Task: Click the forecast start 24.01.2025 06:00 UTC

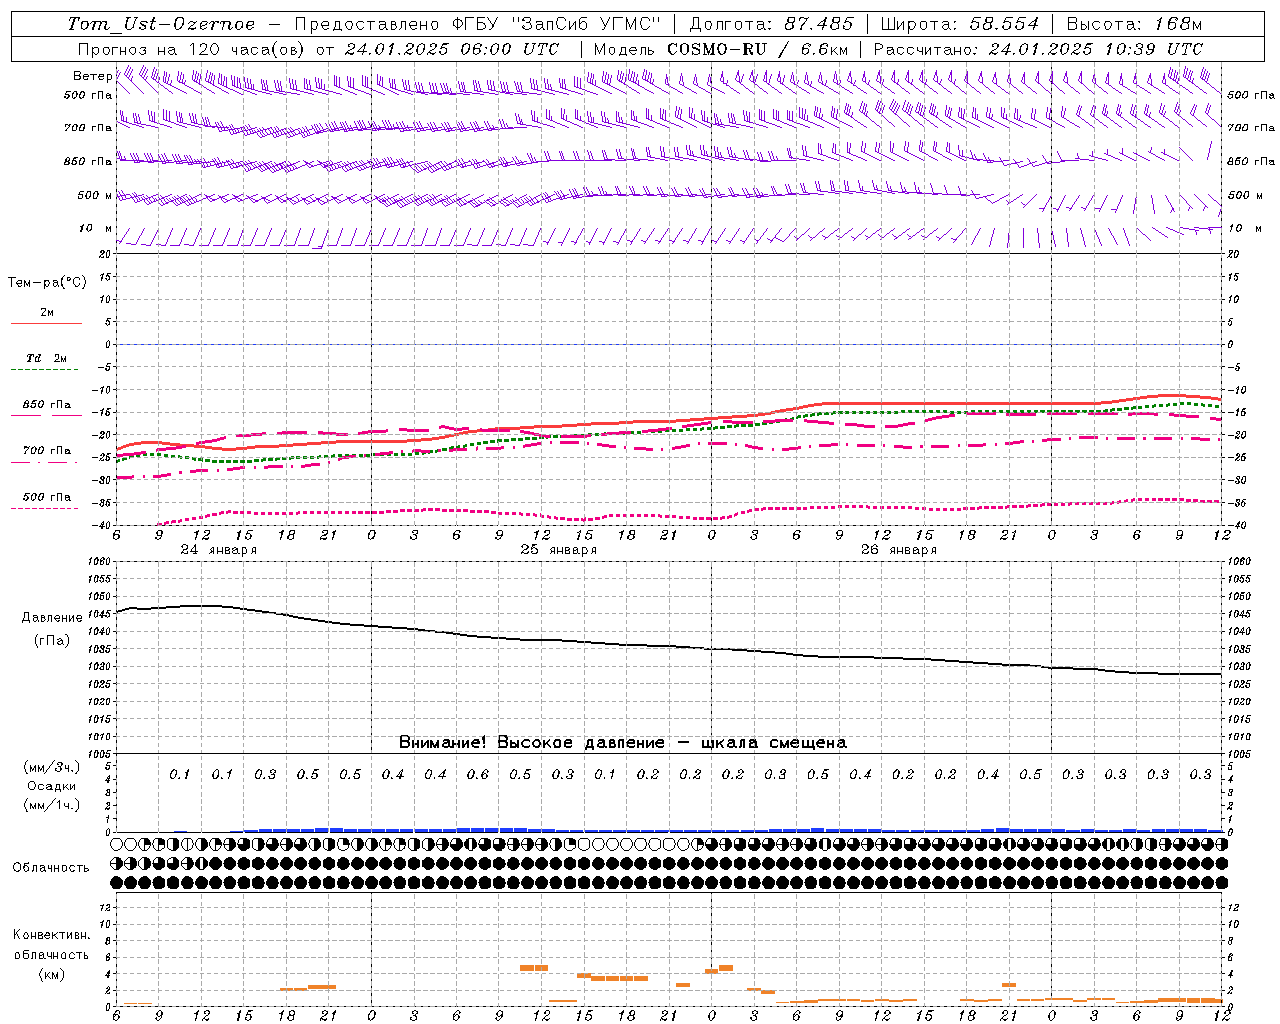Action: (452, 49)
